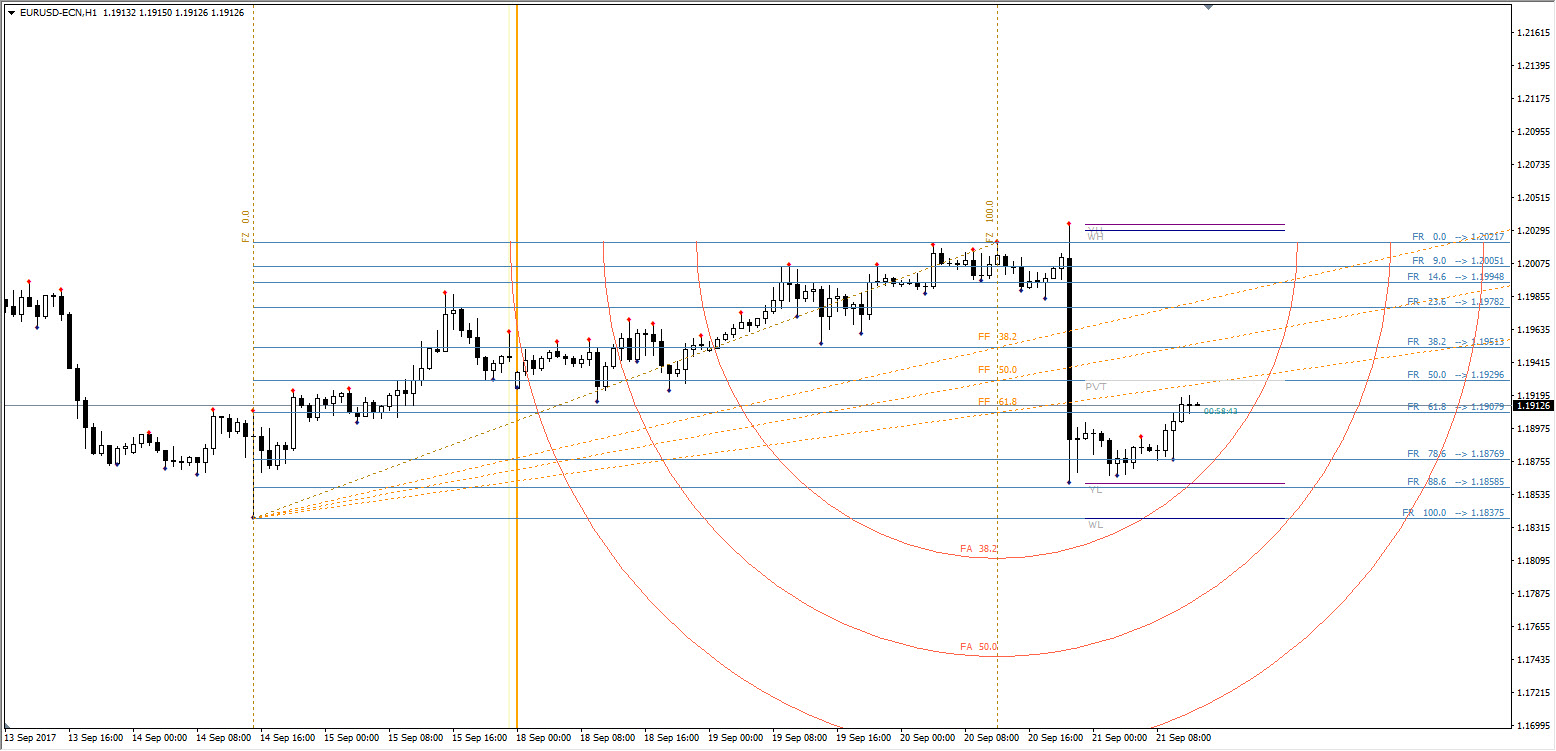Select the FF 38.2 Fibonacci fan label
Image resolution: width=1556 pixels, height=751 pixels.
(997, 337)
